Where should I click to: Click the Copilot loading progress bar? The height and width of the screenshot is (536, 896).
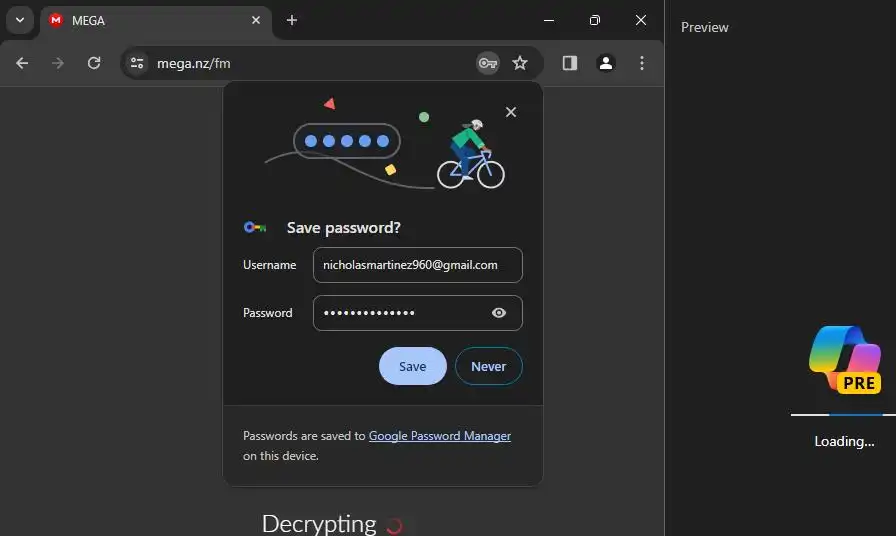pos(843,415)
